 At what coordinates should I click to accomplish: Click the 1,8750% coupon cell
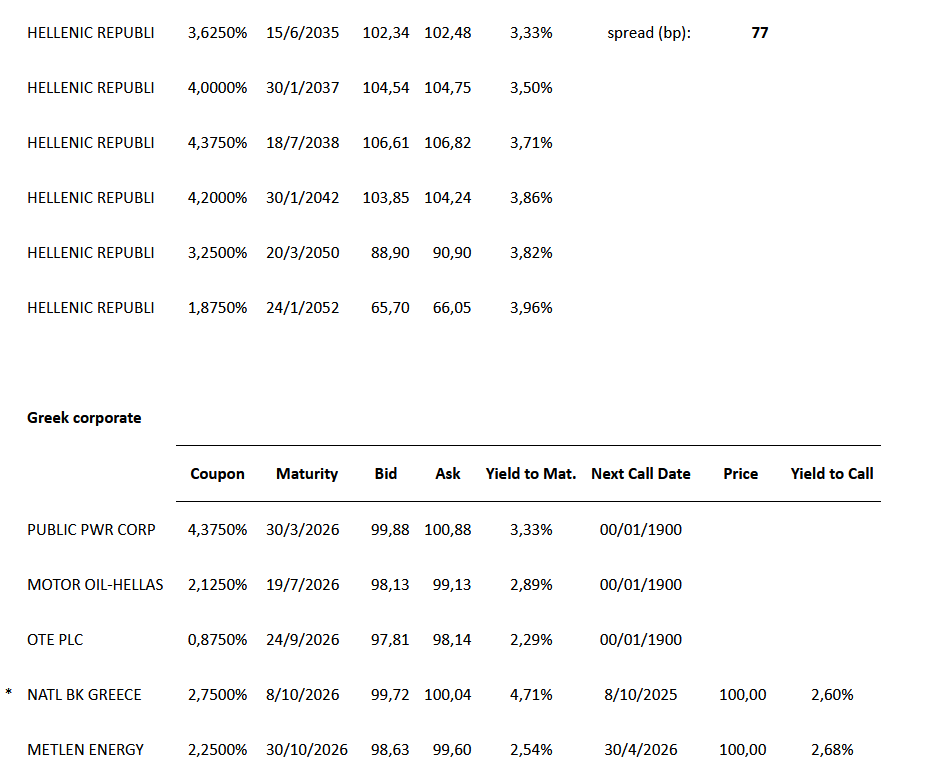(x=217, y=308)
